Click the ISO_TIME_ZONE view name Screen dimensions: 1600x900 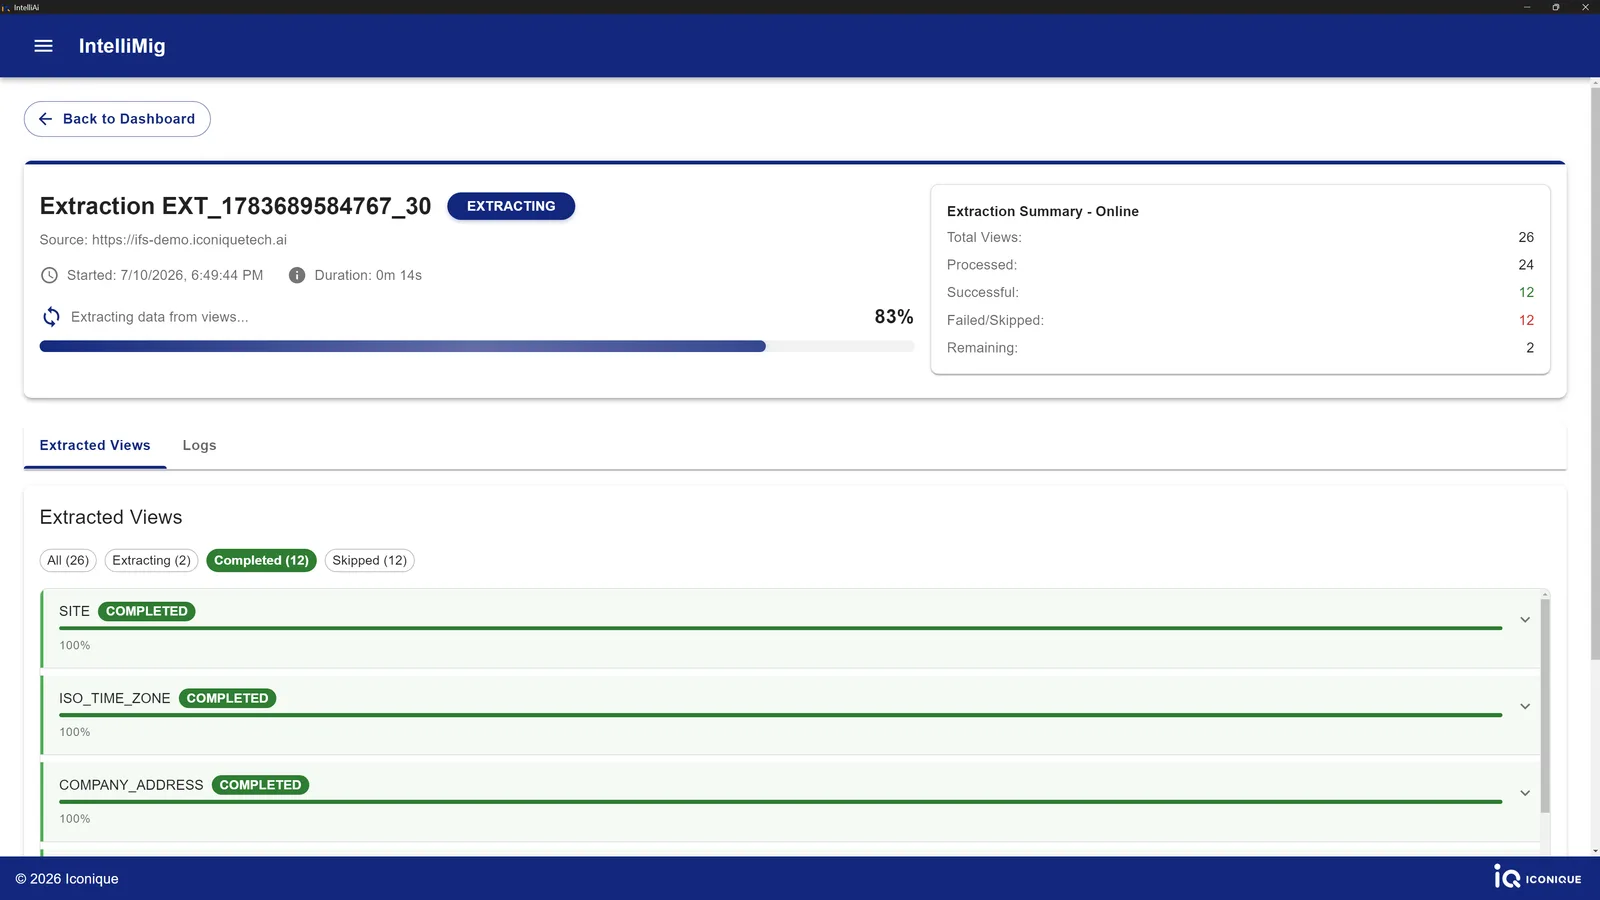[x=115, y=698]
